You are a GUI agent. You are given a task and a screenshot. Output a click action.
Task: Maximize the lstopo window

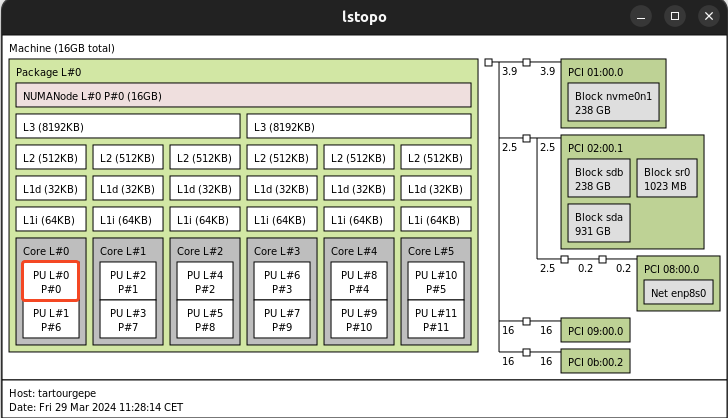pos(675,16)
